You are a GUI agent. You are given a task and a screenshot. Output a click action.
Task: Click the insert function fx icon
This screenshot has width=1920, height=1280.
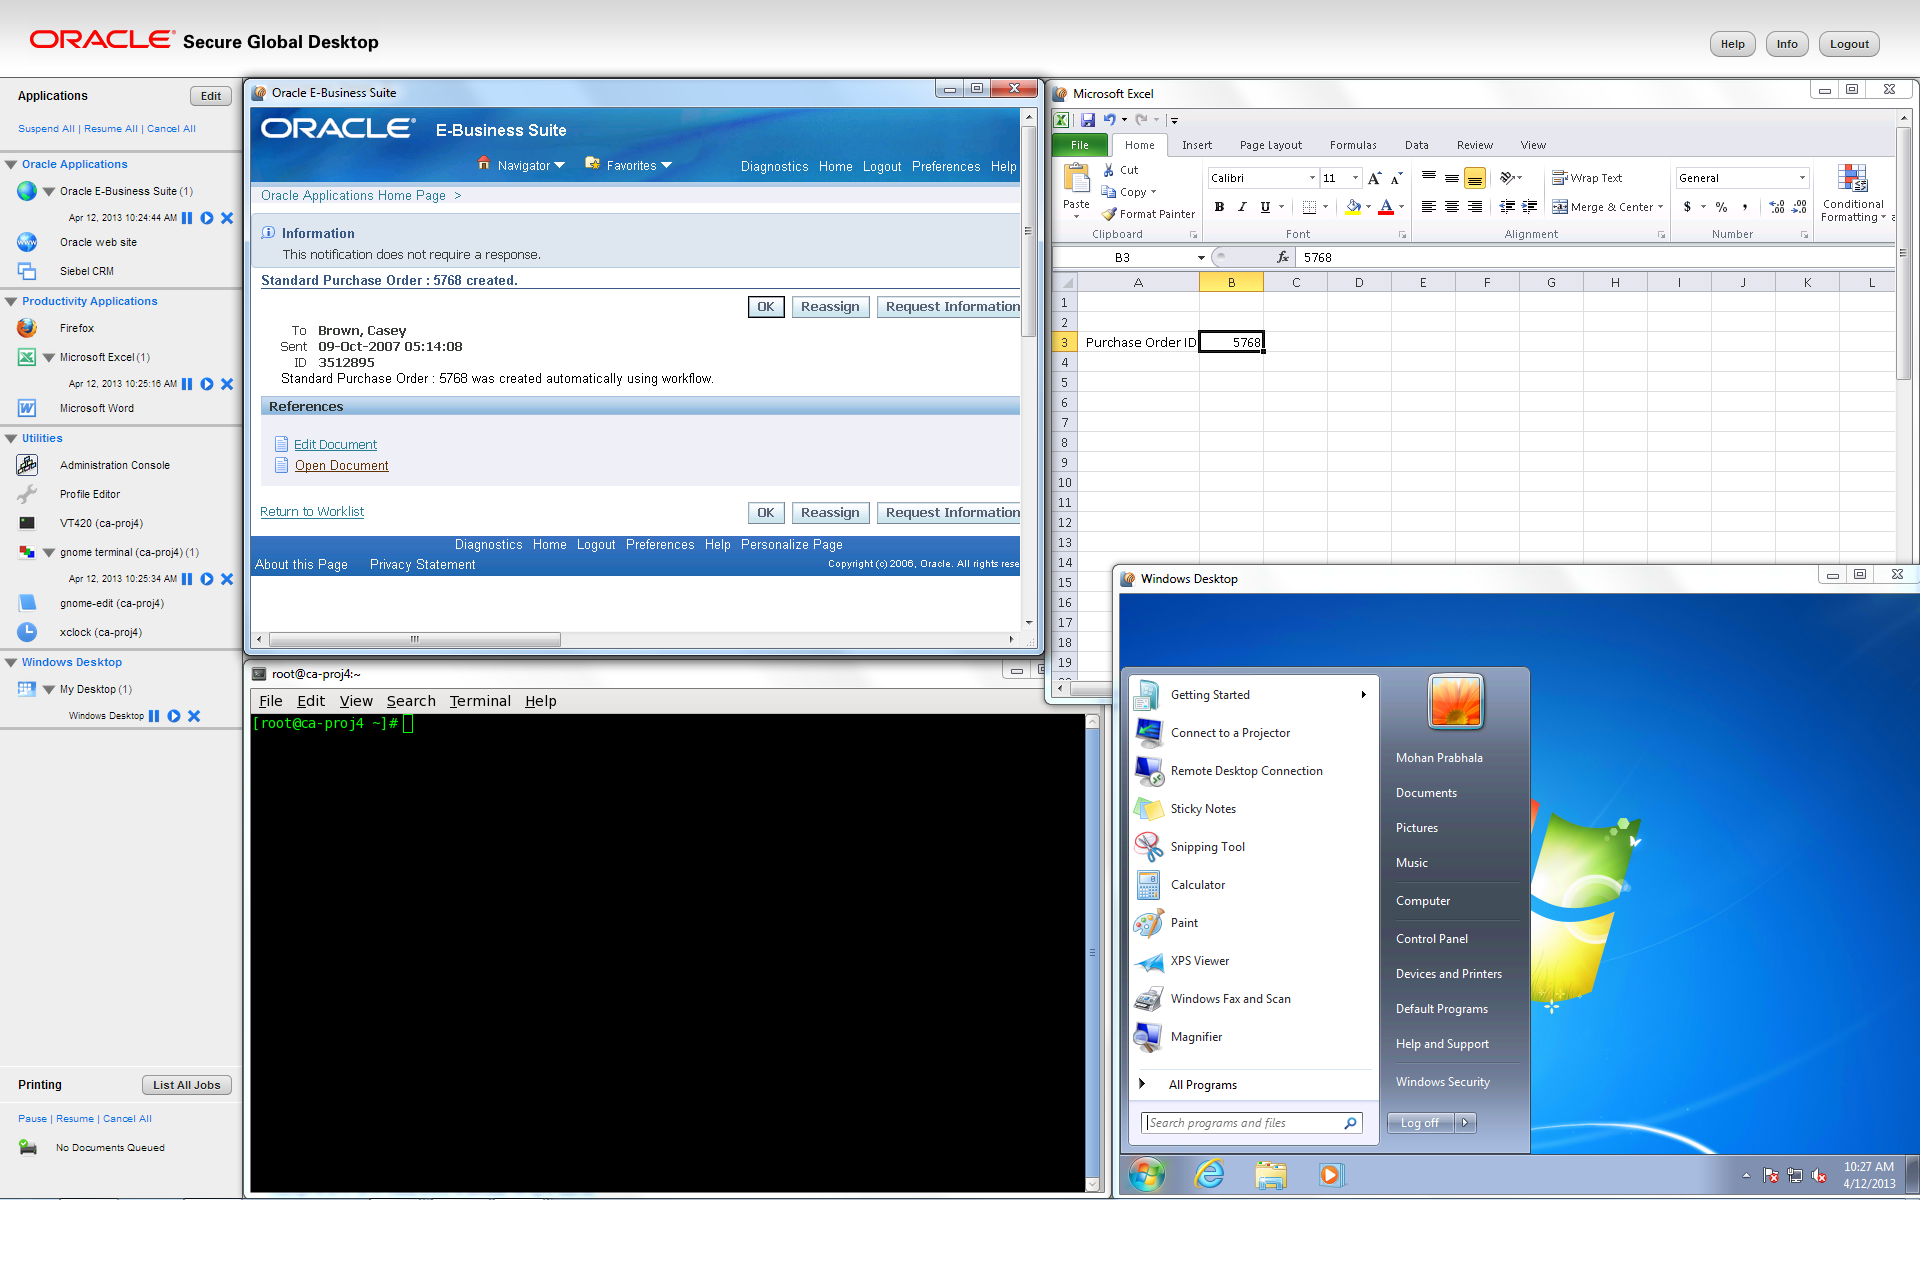(1283, 257)
